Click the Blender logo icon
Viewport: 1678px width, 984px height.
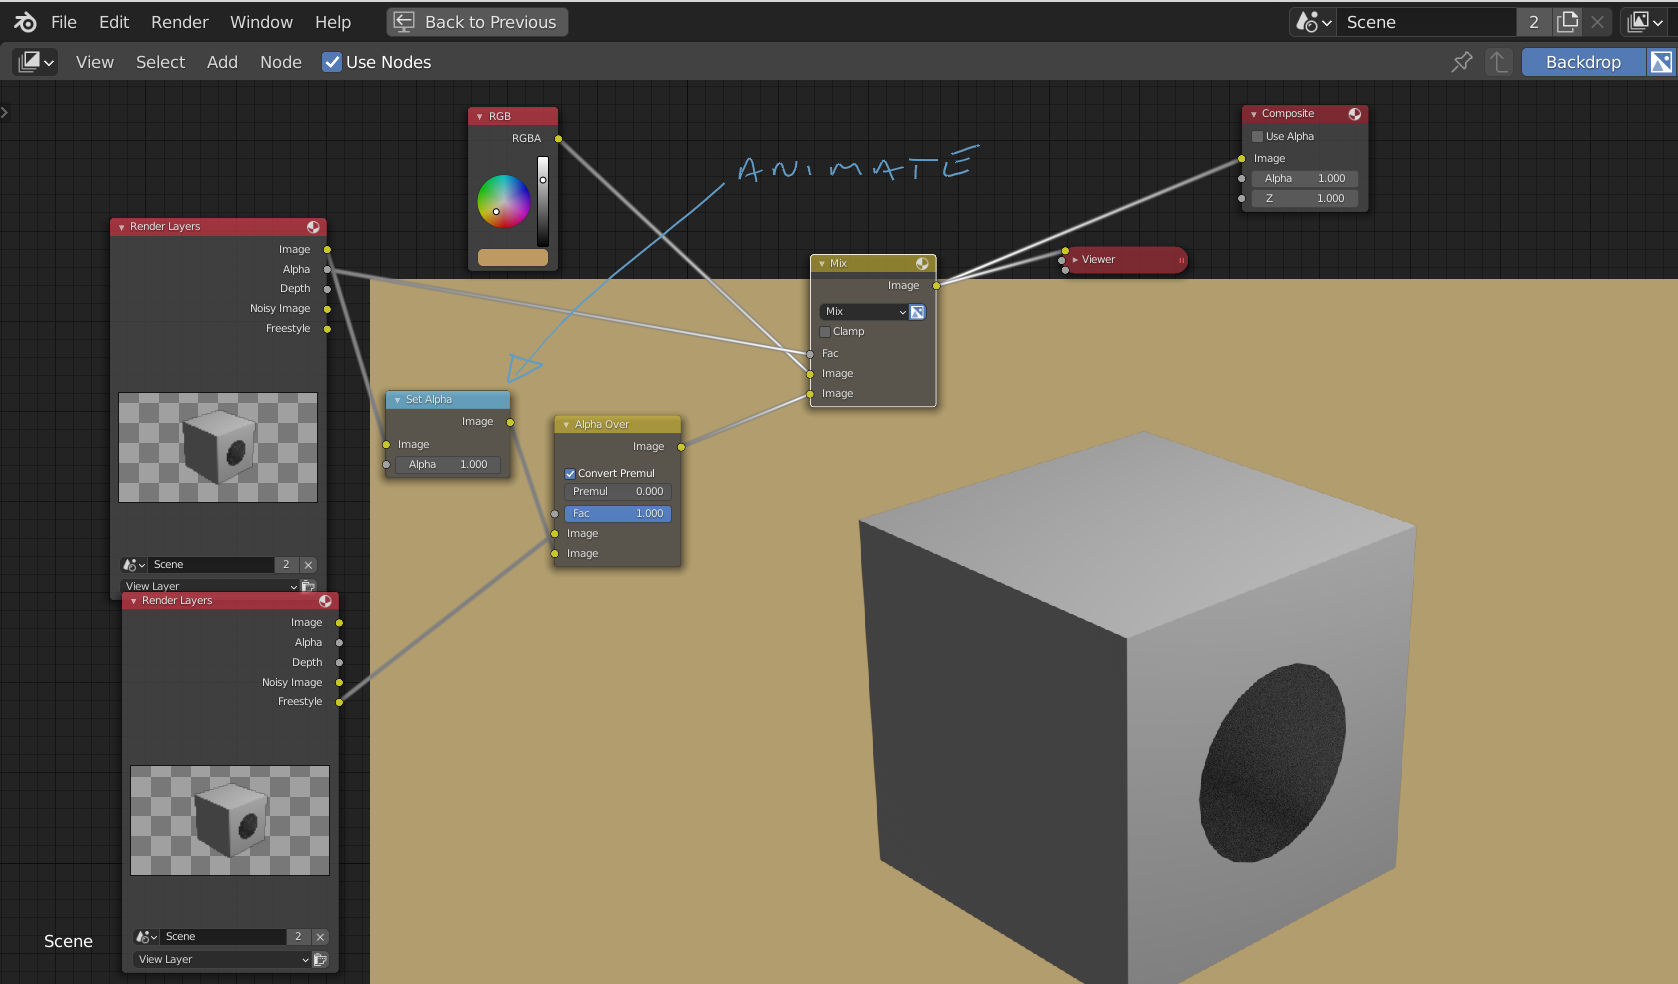[25, 22]
